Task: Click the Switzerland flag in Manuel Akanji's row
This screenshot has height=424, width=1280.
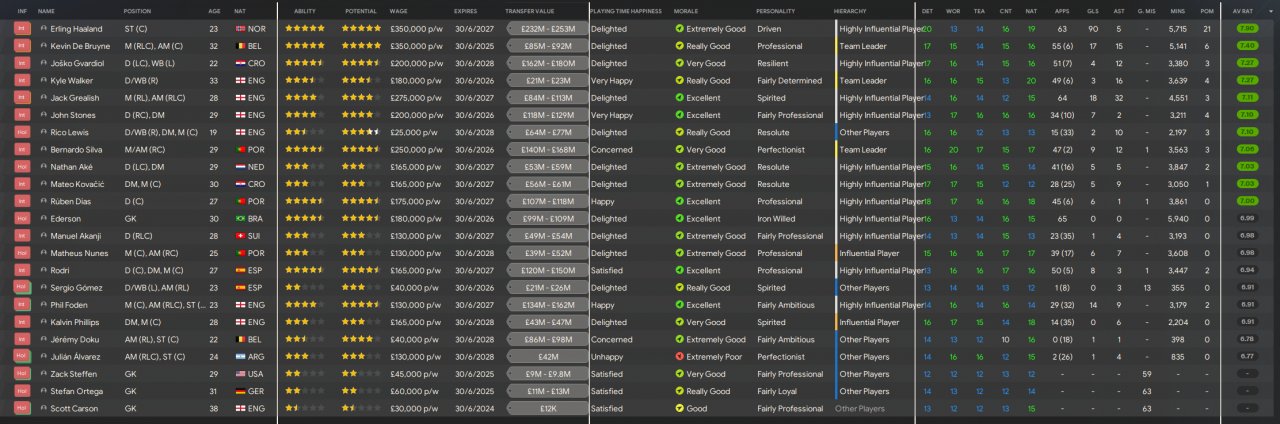Action: (242, 236)
